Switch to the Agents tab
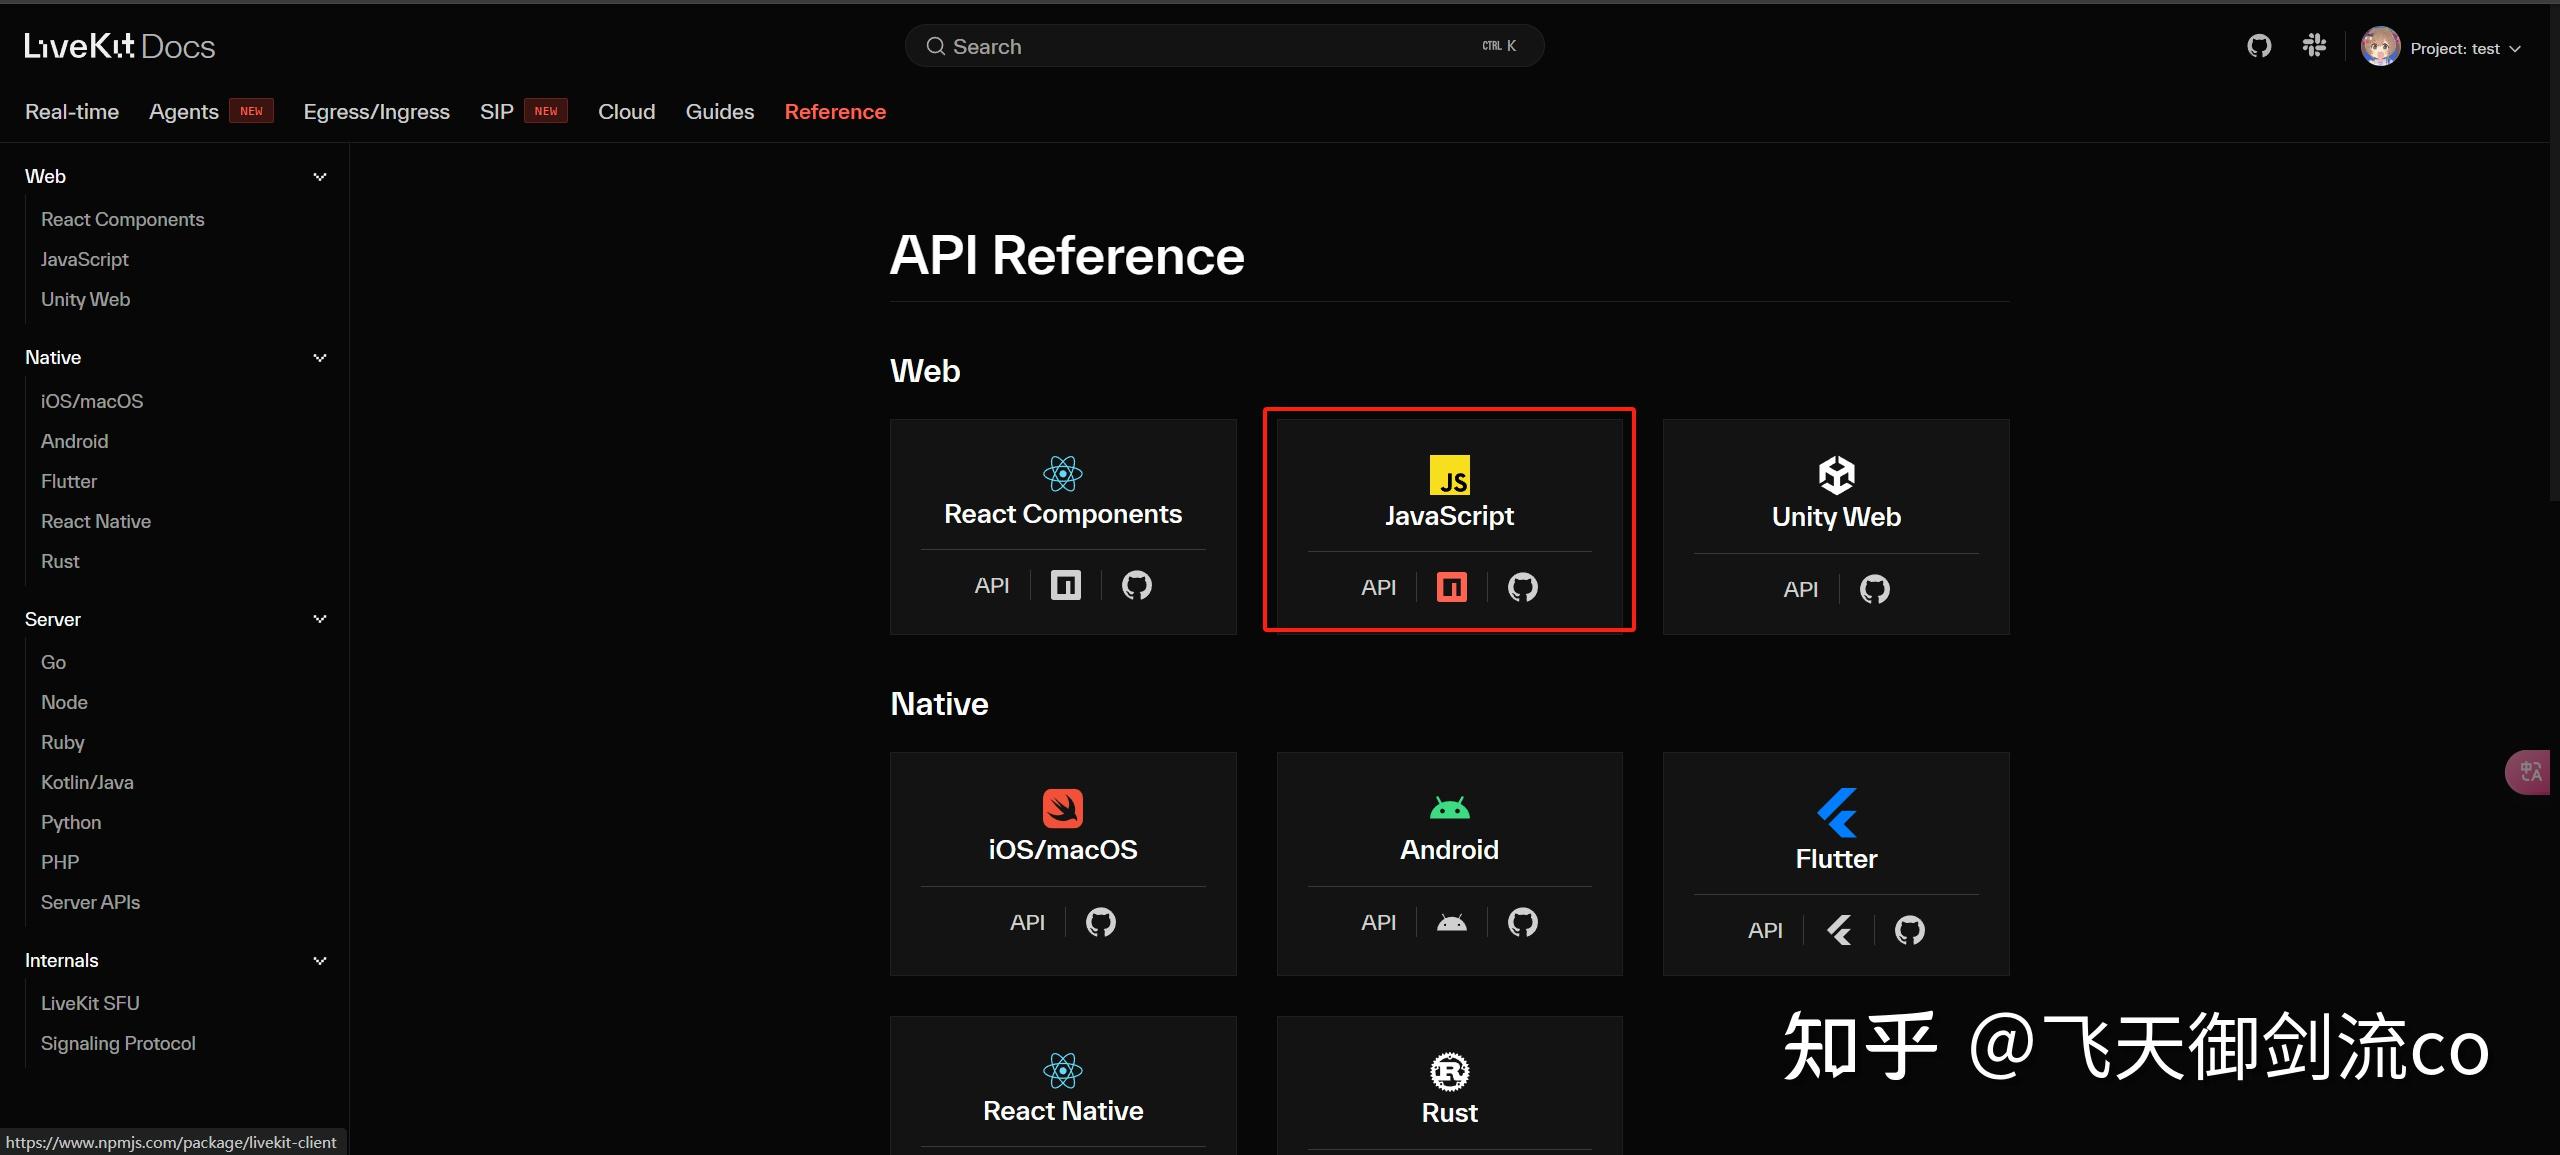 pos(184,112)
